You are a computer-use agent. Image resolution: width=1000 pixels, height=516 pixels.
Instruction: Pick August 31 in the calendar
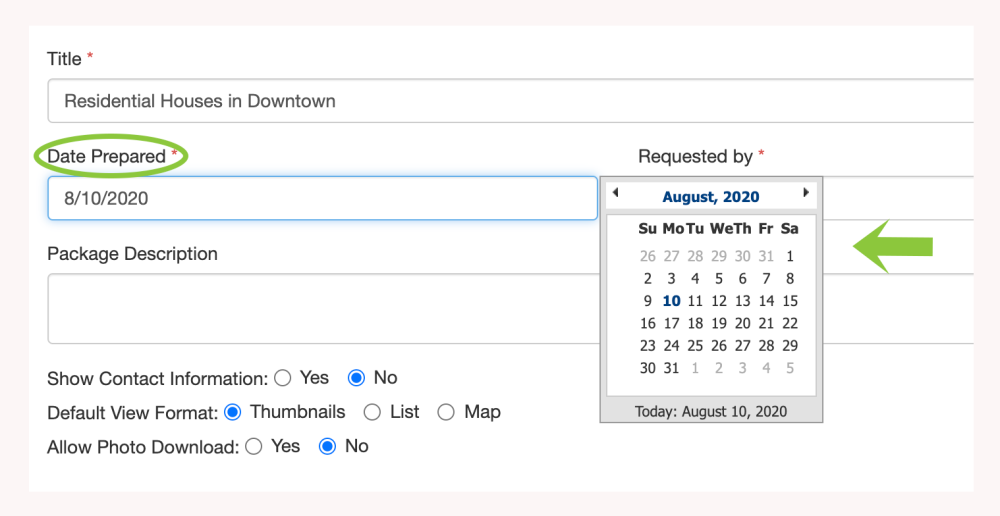671,368
